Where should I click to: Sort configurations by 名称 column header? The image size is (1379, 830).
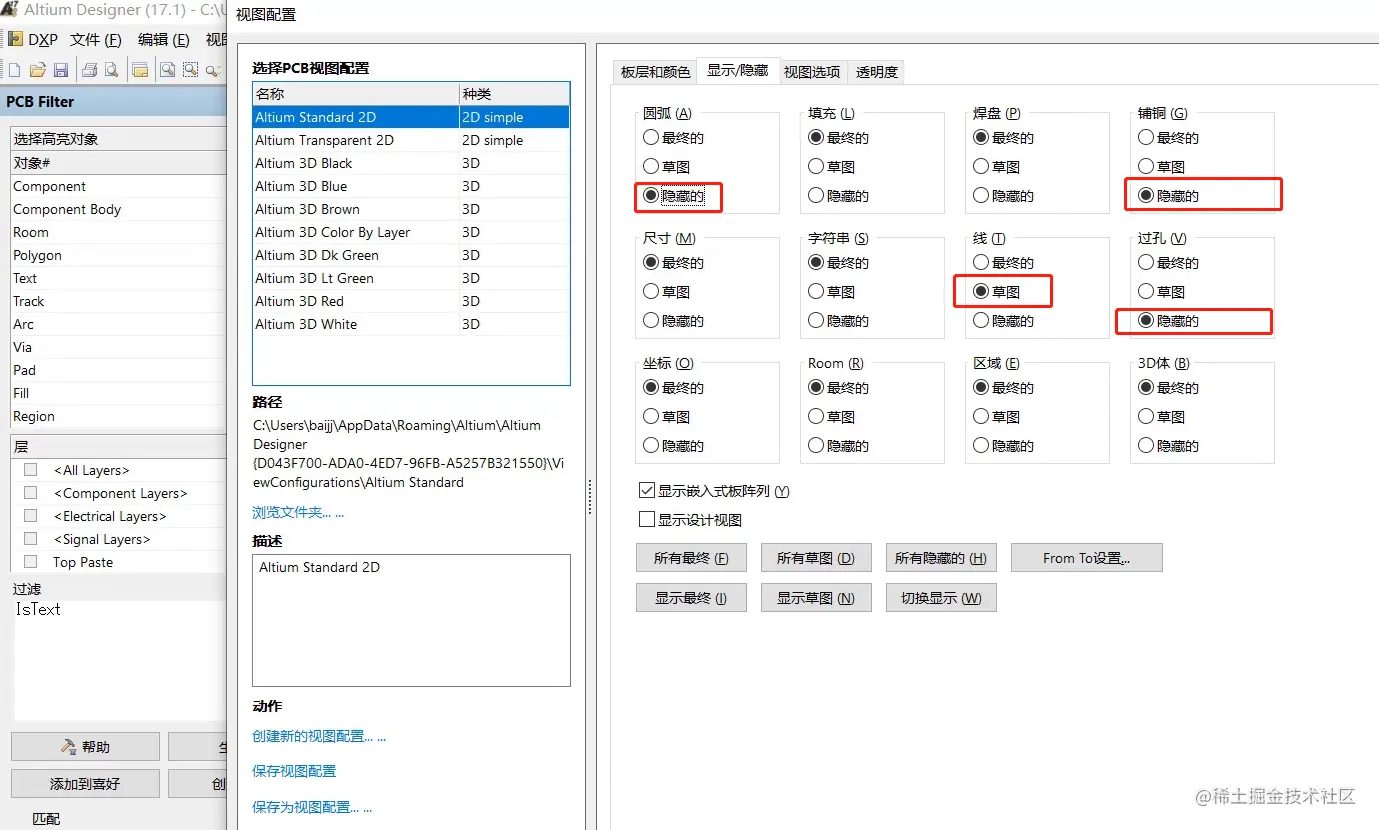[x=355, y=94]
